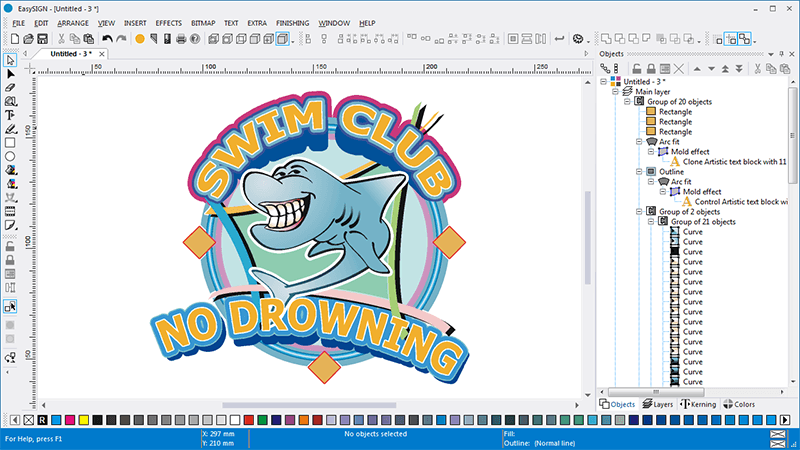The image size is (800, 450).
Task: Click the Undo arrow icon
Action: click(107, 39)
